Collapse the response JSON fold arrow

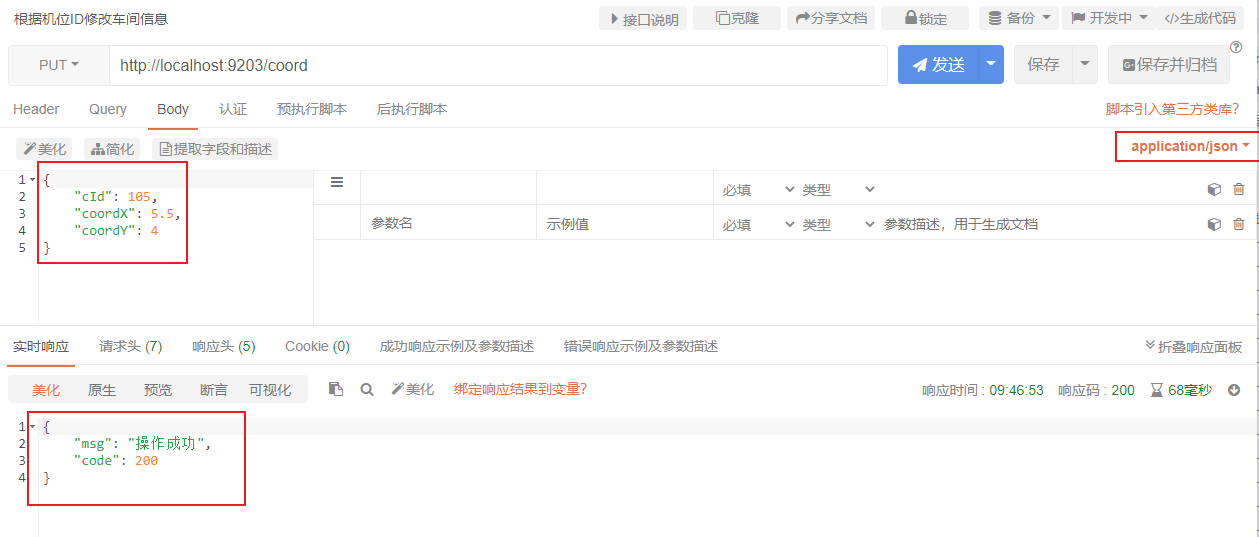32,427
